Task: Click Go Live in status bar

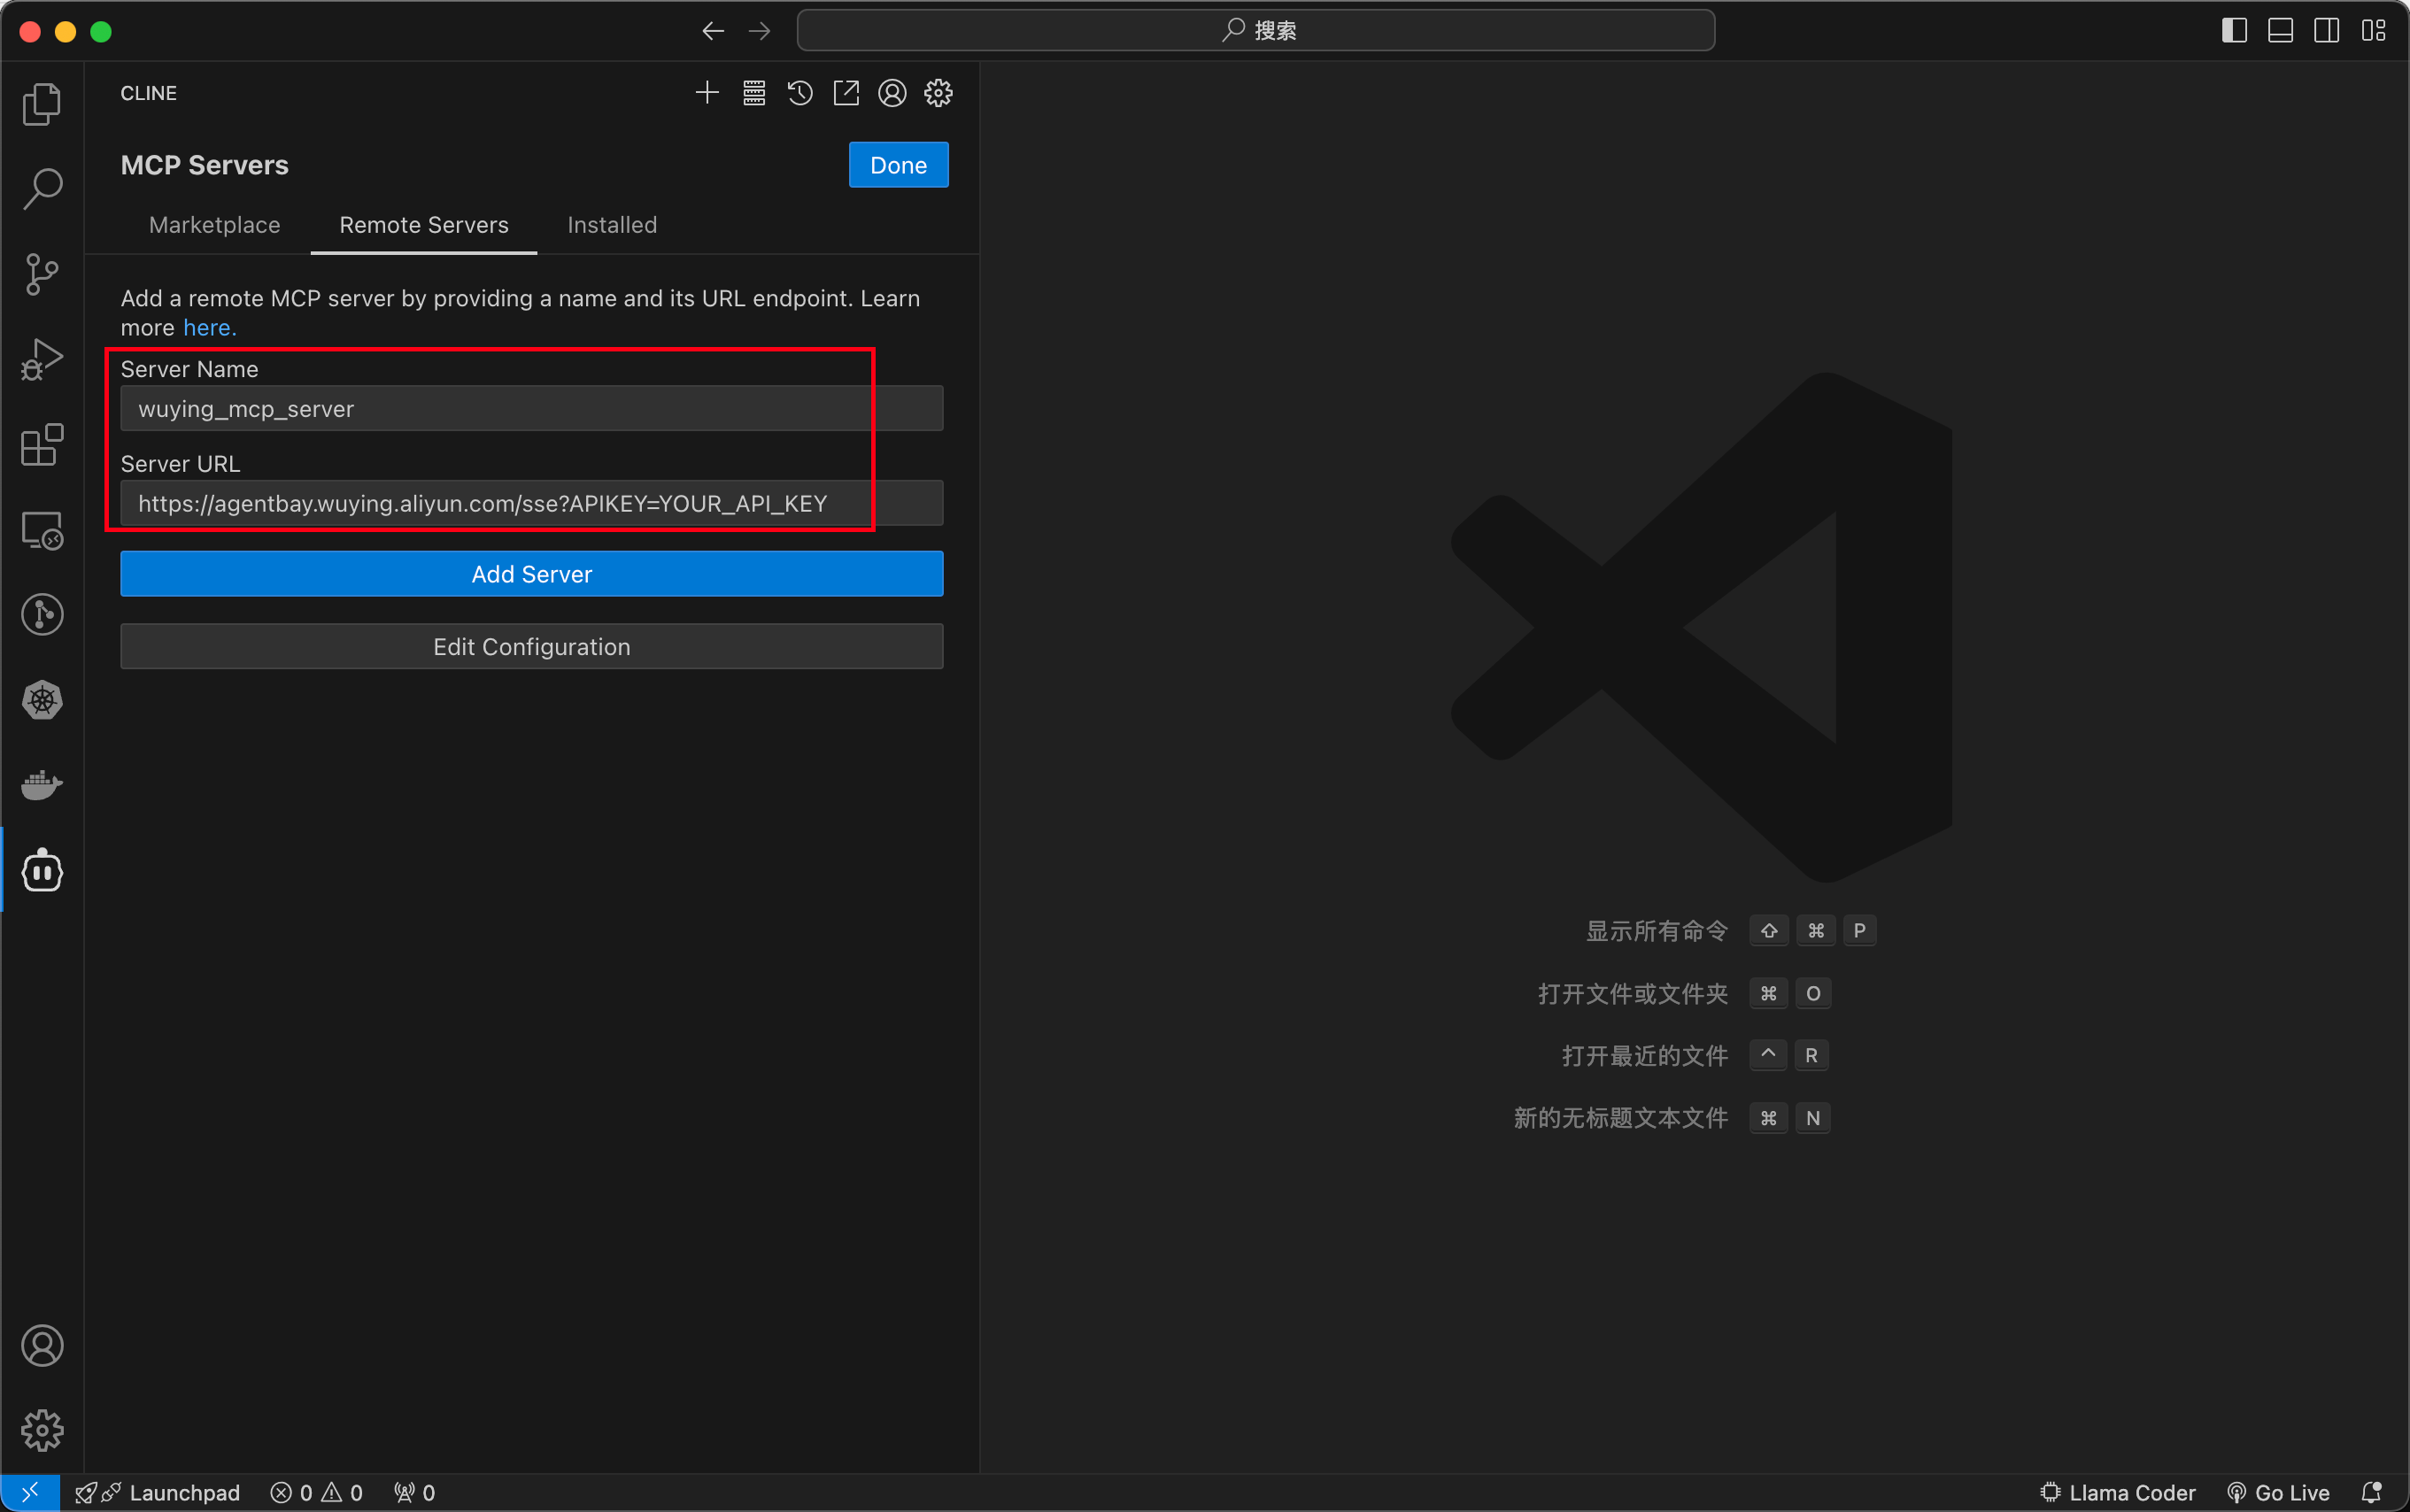Action: [2280, 1492]
